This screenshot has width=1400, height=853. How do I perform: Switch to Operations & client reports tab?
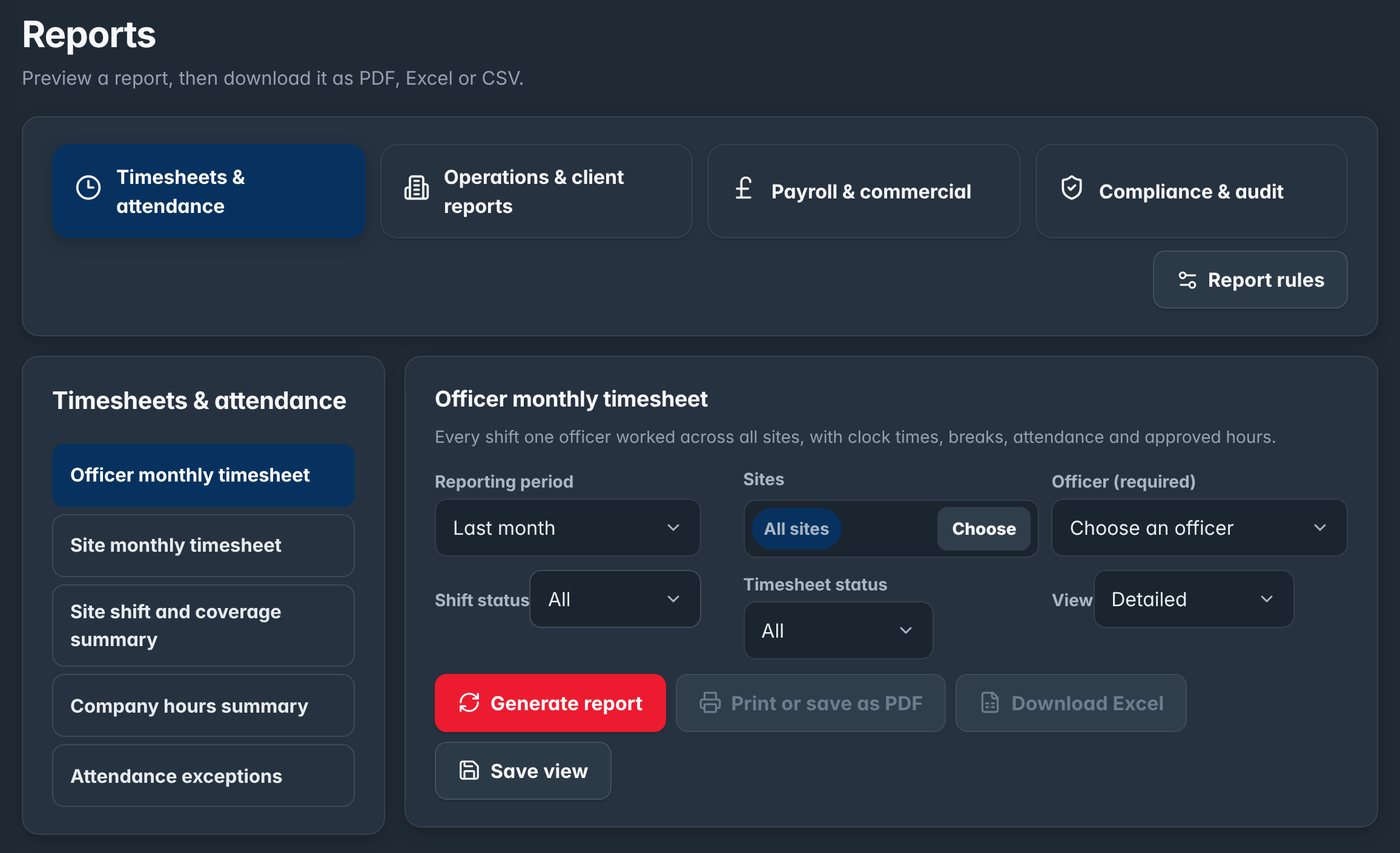click(536, 191)
